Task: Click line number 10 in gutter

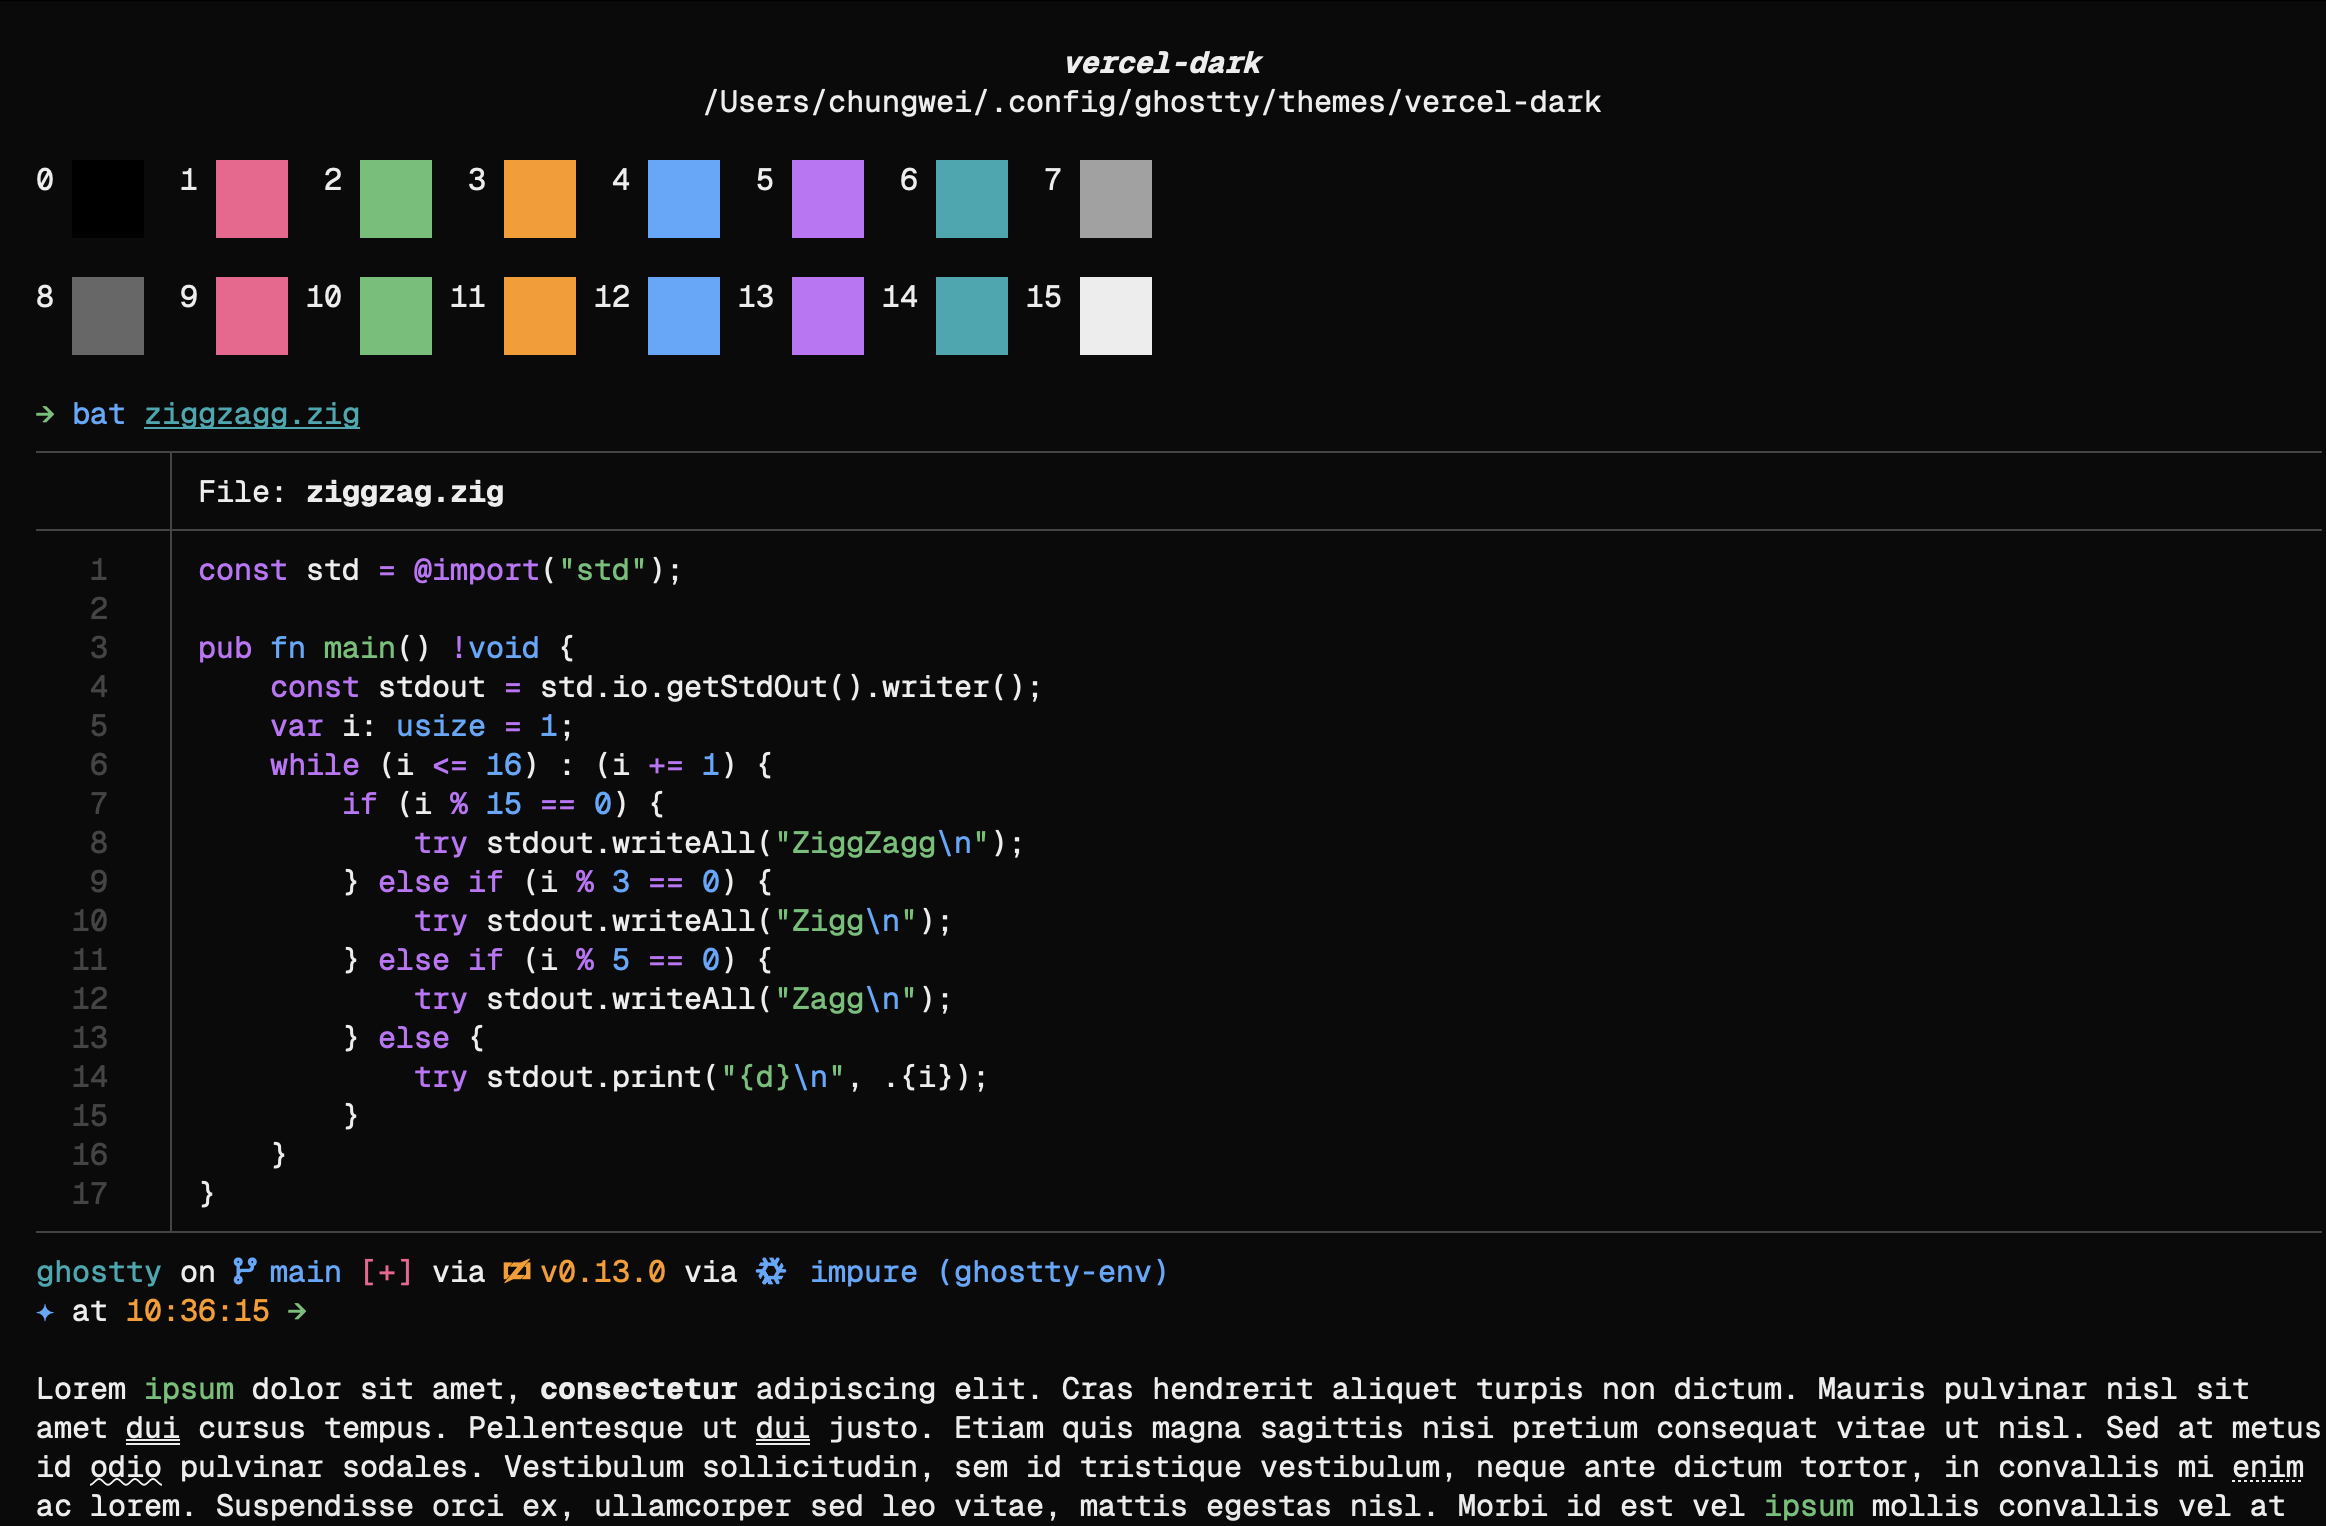Action: click(90, 921)
